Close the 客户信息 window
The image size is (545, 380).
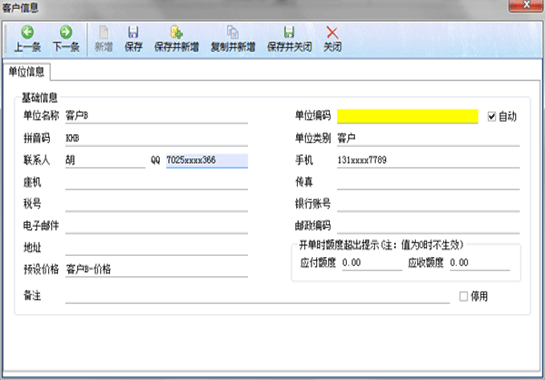tap(526, 6)
